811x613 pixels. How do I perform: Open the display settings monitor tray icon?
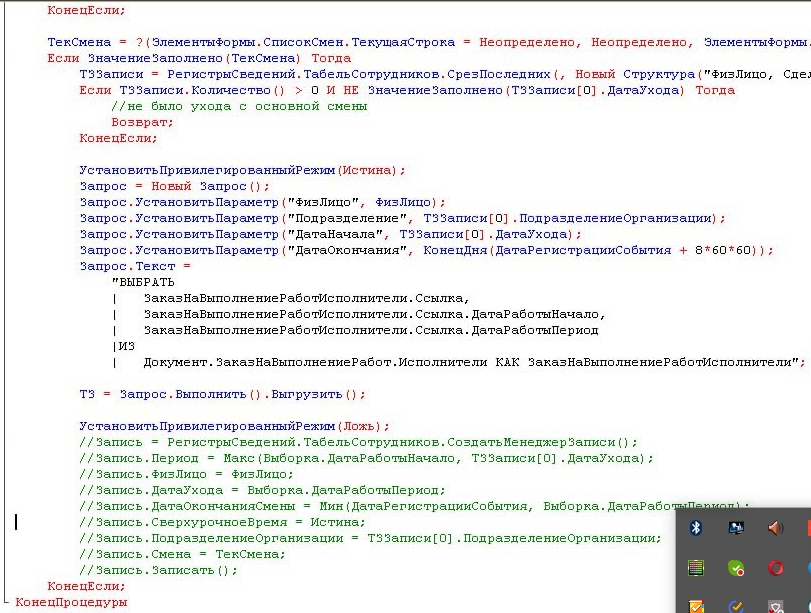pyautogui.click(x=737, y=527)
